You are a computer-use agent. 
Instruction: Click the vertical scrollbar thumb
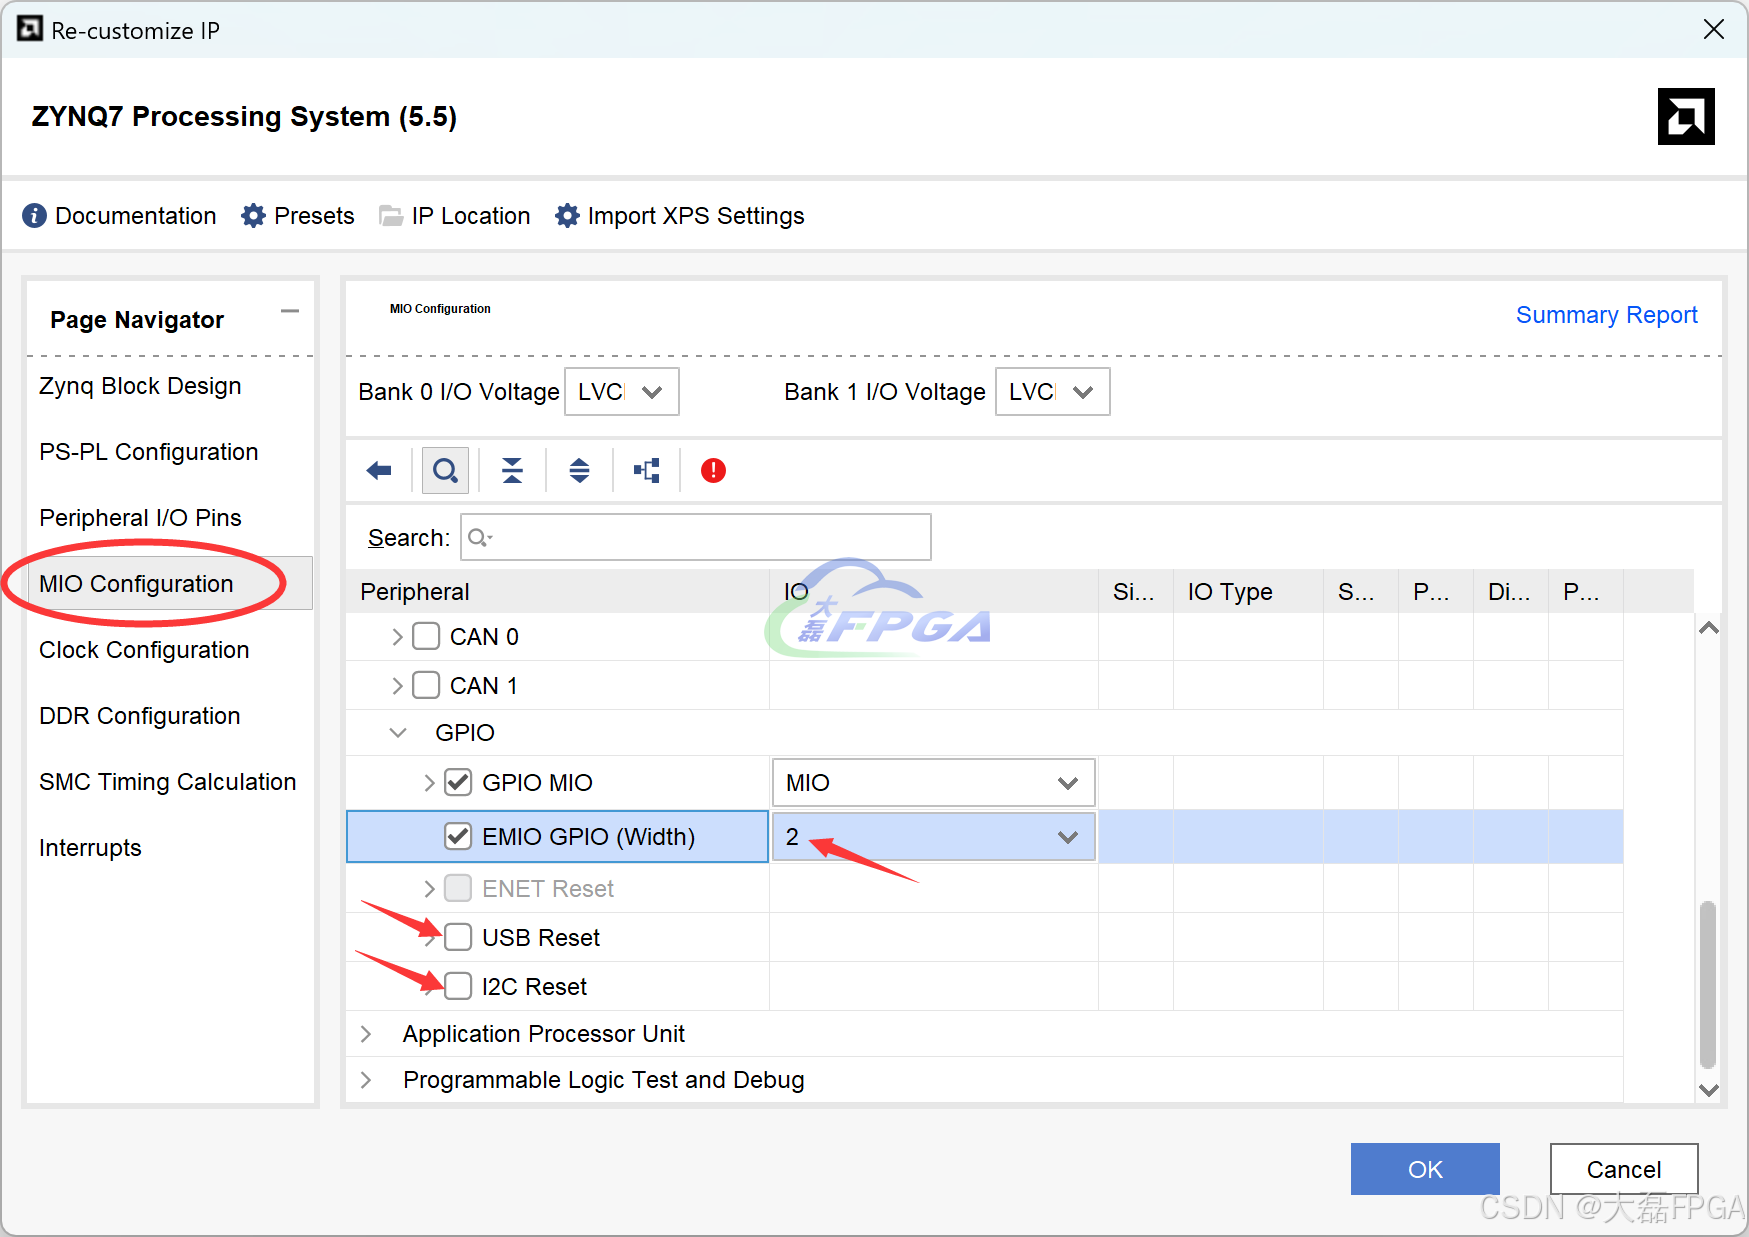1708,985
